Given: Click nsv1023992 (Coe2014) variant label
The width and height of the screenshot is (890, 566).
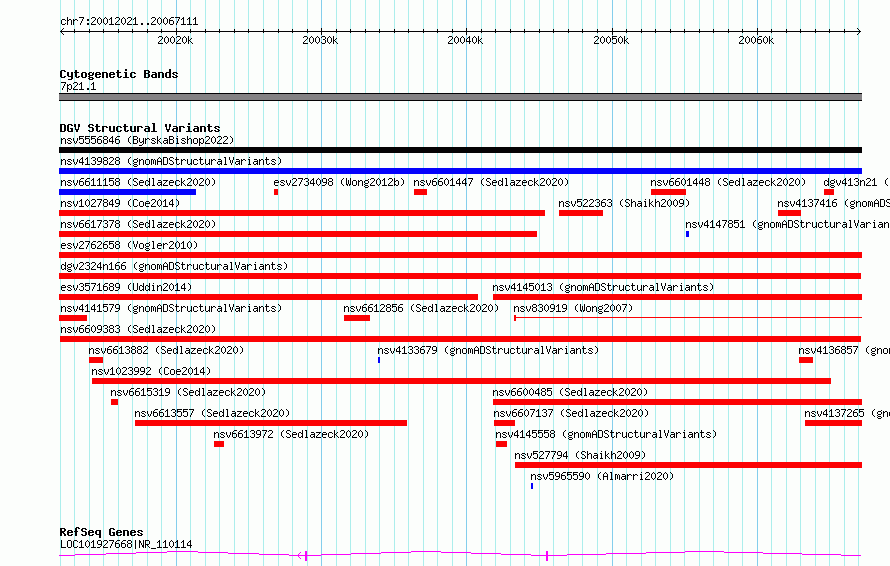Looking at the screenshot, I should tap(151, 371).
